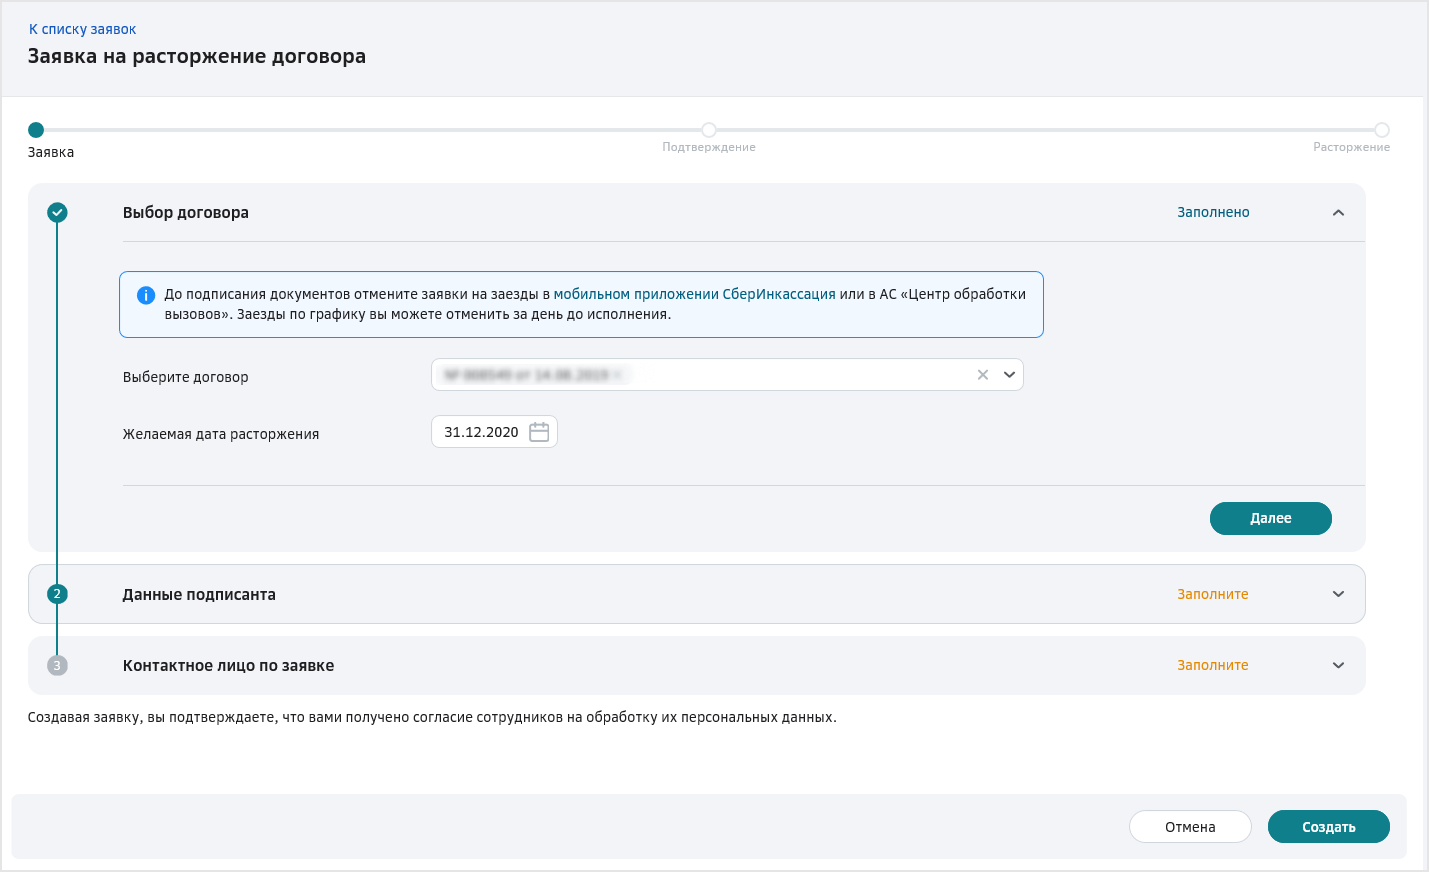Click the completed step checkmark icon

point(57,212)
